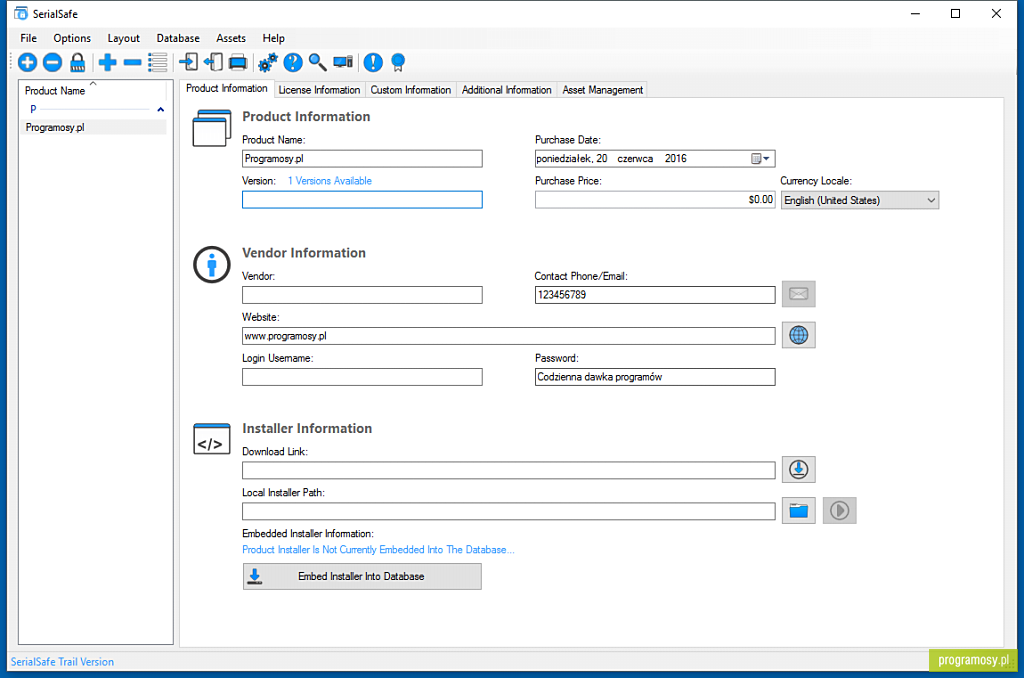The image size is (1024, 678).
Task: Click the Version input field
Action: [x=362, y=200]
